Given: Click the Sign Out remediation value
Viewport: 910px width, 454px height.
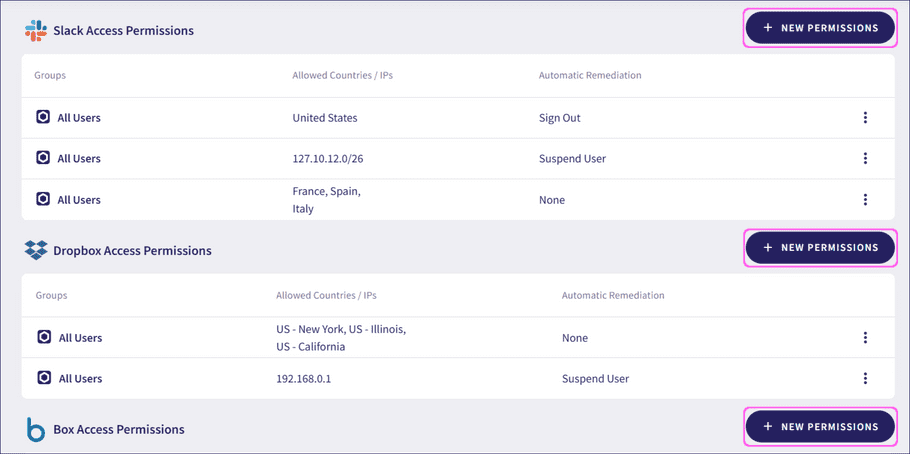Looking at the screenshot, I should coord(559,118).
